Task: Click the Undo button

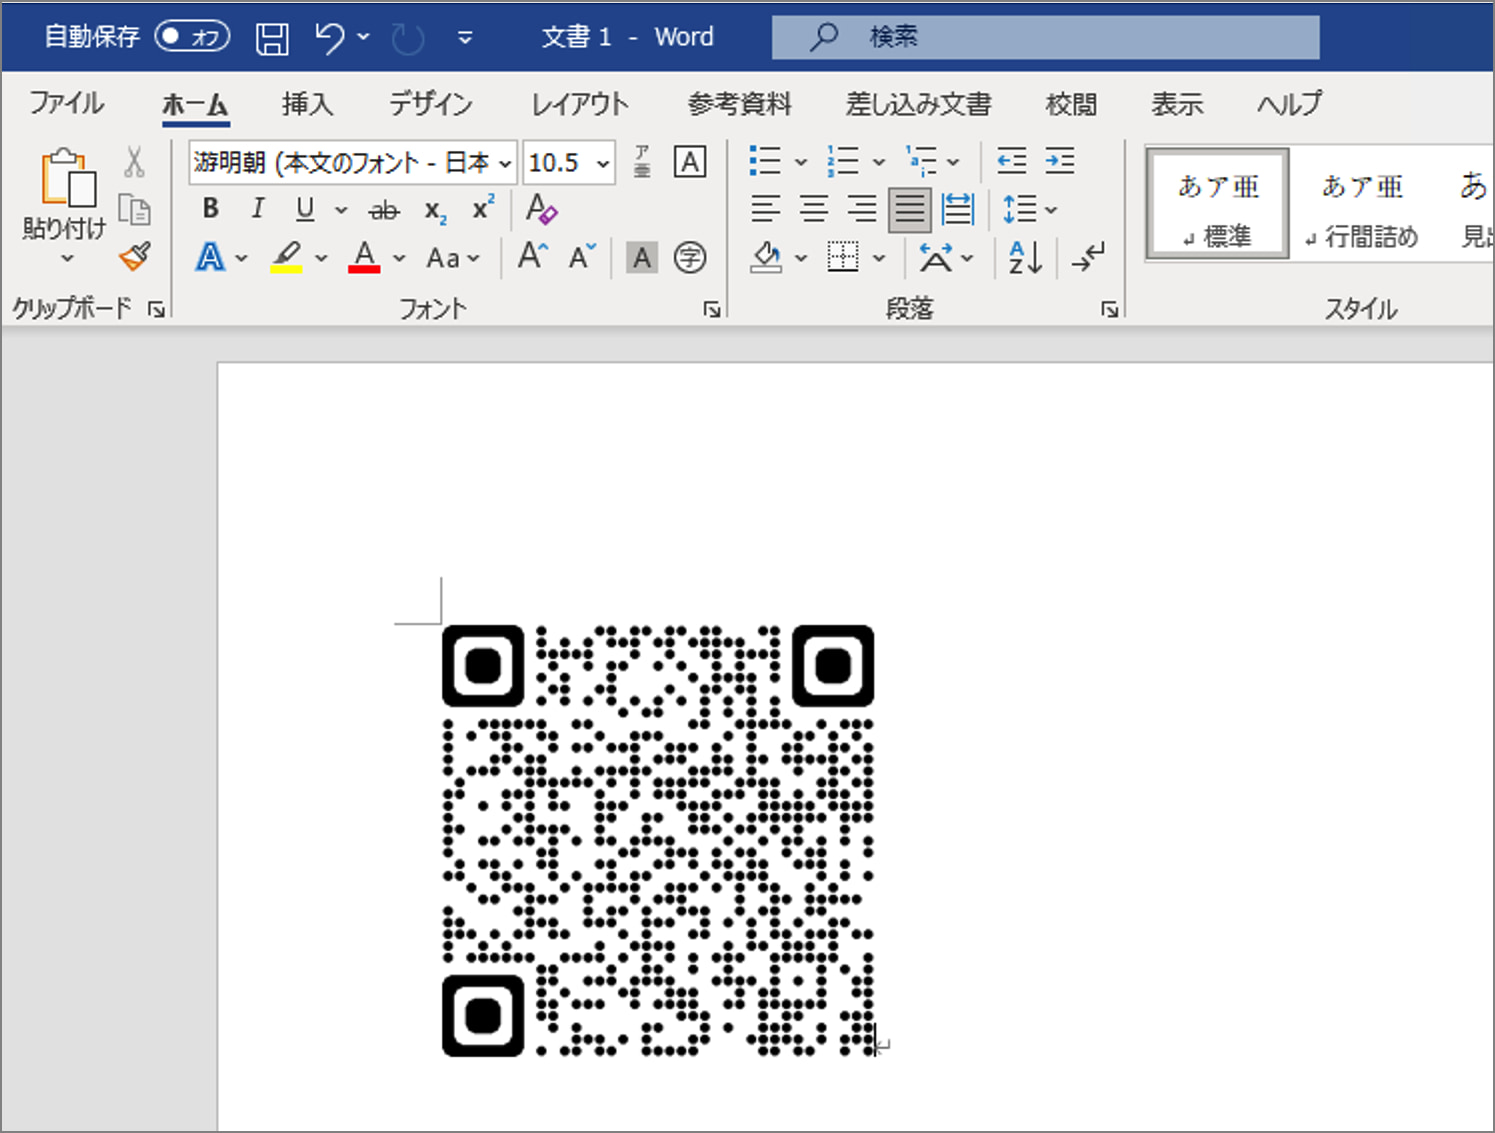Action: click(x=330, y=36)
